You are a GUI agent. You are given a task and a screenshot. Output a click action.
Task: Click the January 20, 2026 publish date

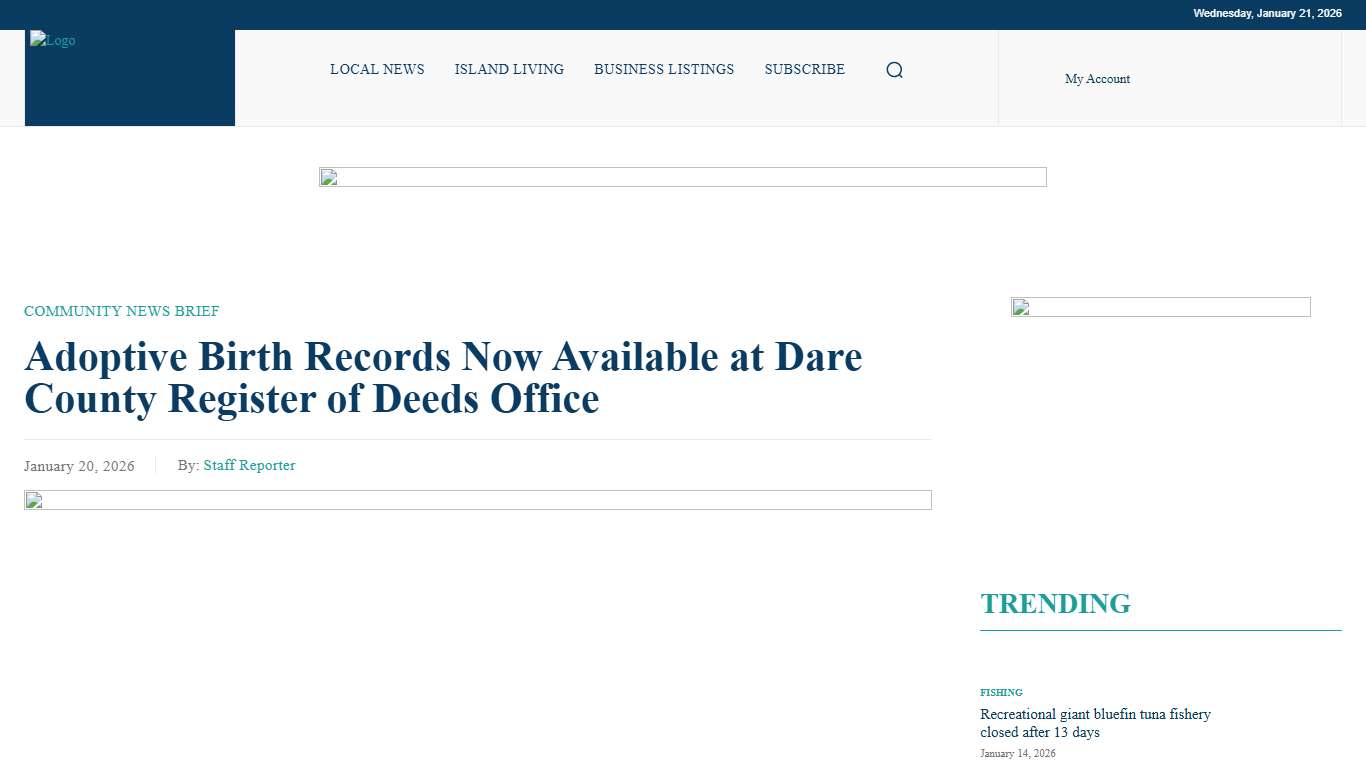[x=79, y=466]
